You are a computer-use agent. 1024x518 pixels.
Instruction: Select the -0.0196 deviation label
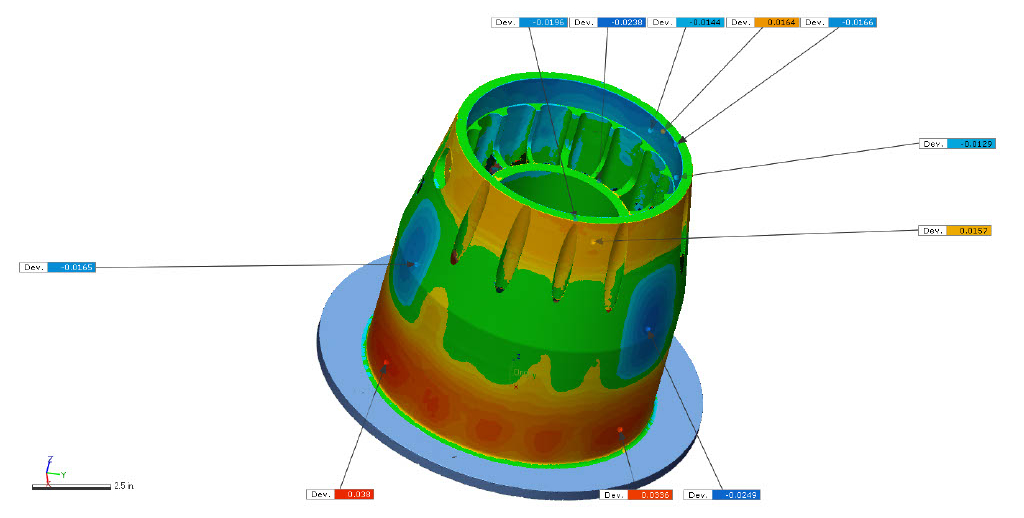point(530,22)
